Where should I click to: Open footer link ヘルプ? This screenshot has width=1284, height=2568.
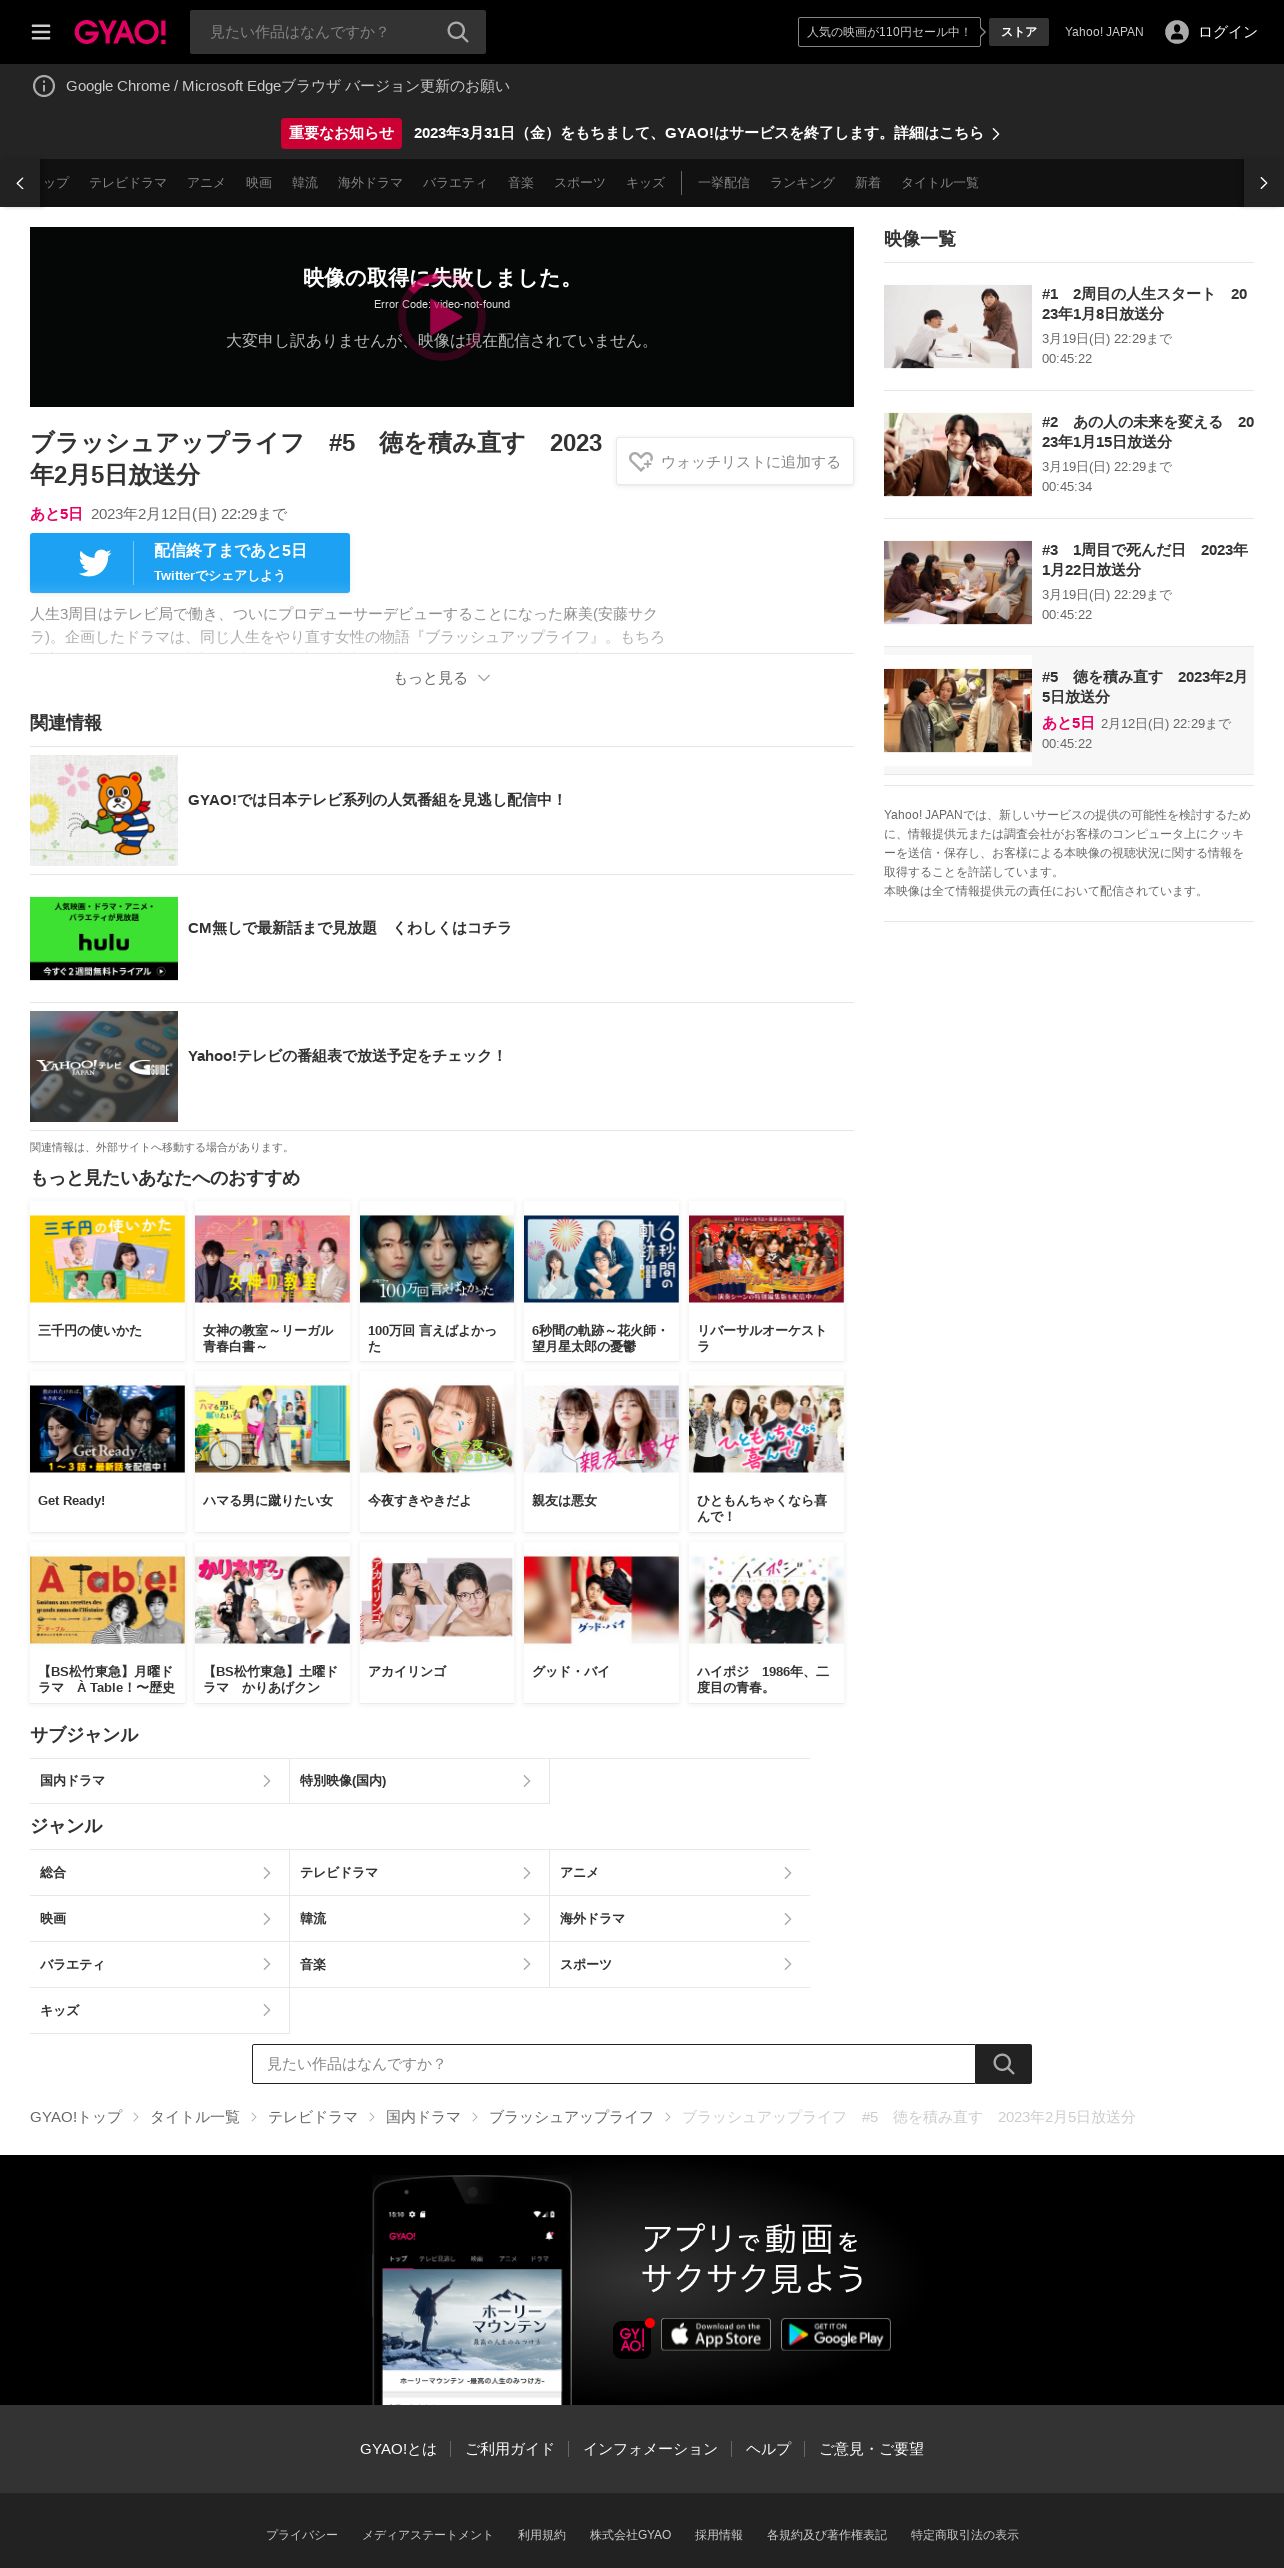point(768,2449)
